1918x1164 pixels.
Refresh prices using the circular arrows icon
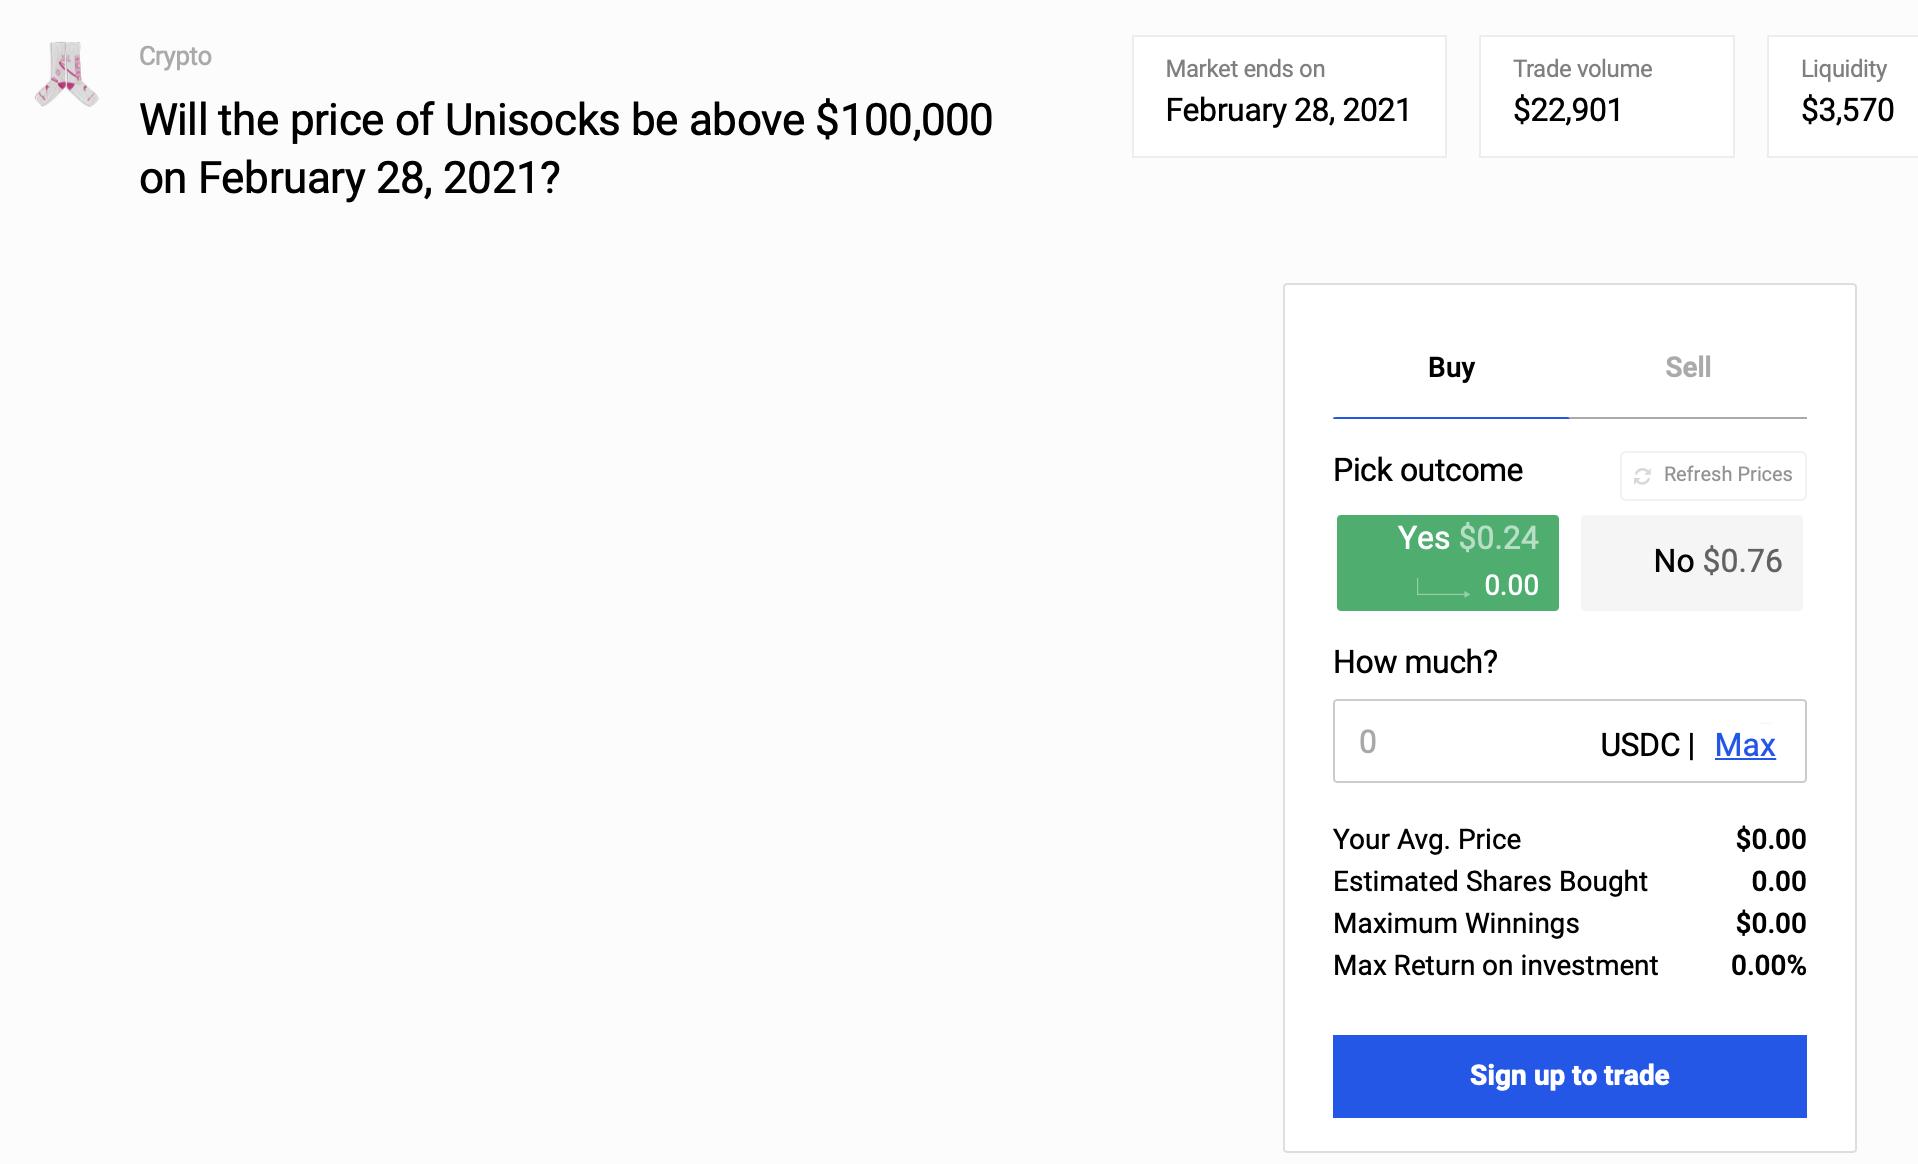point(1642,476)
